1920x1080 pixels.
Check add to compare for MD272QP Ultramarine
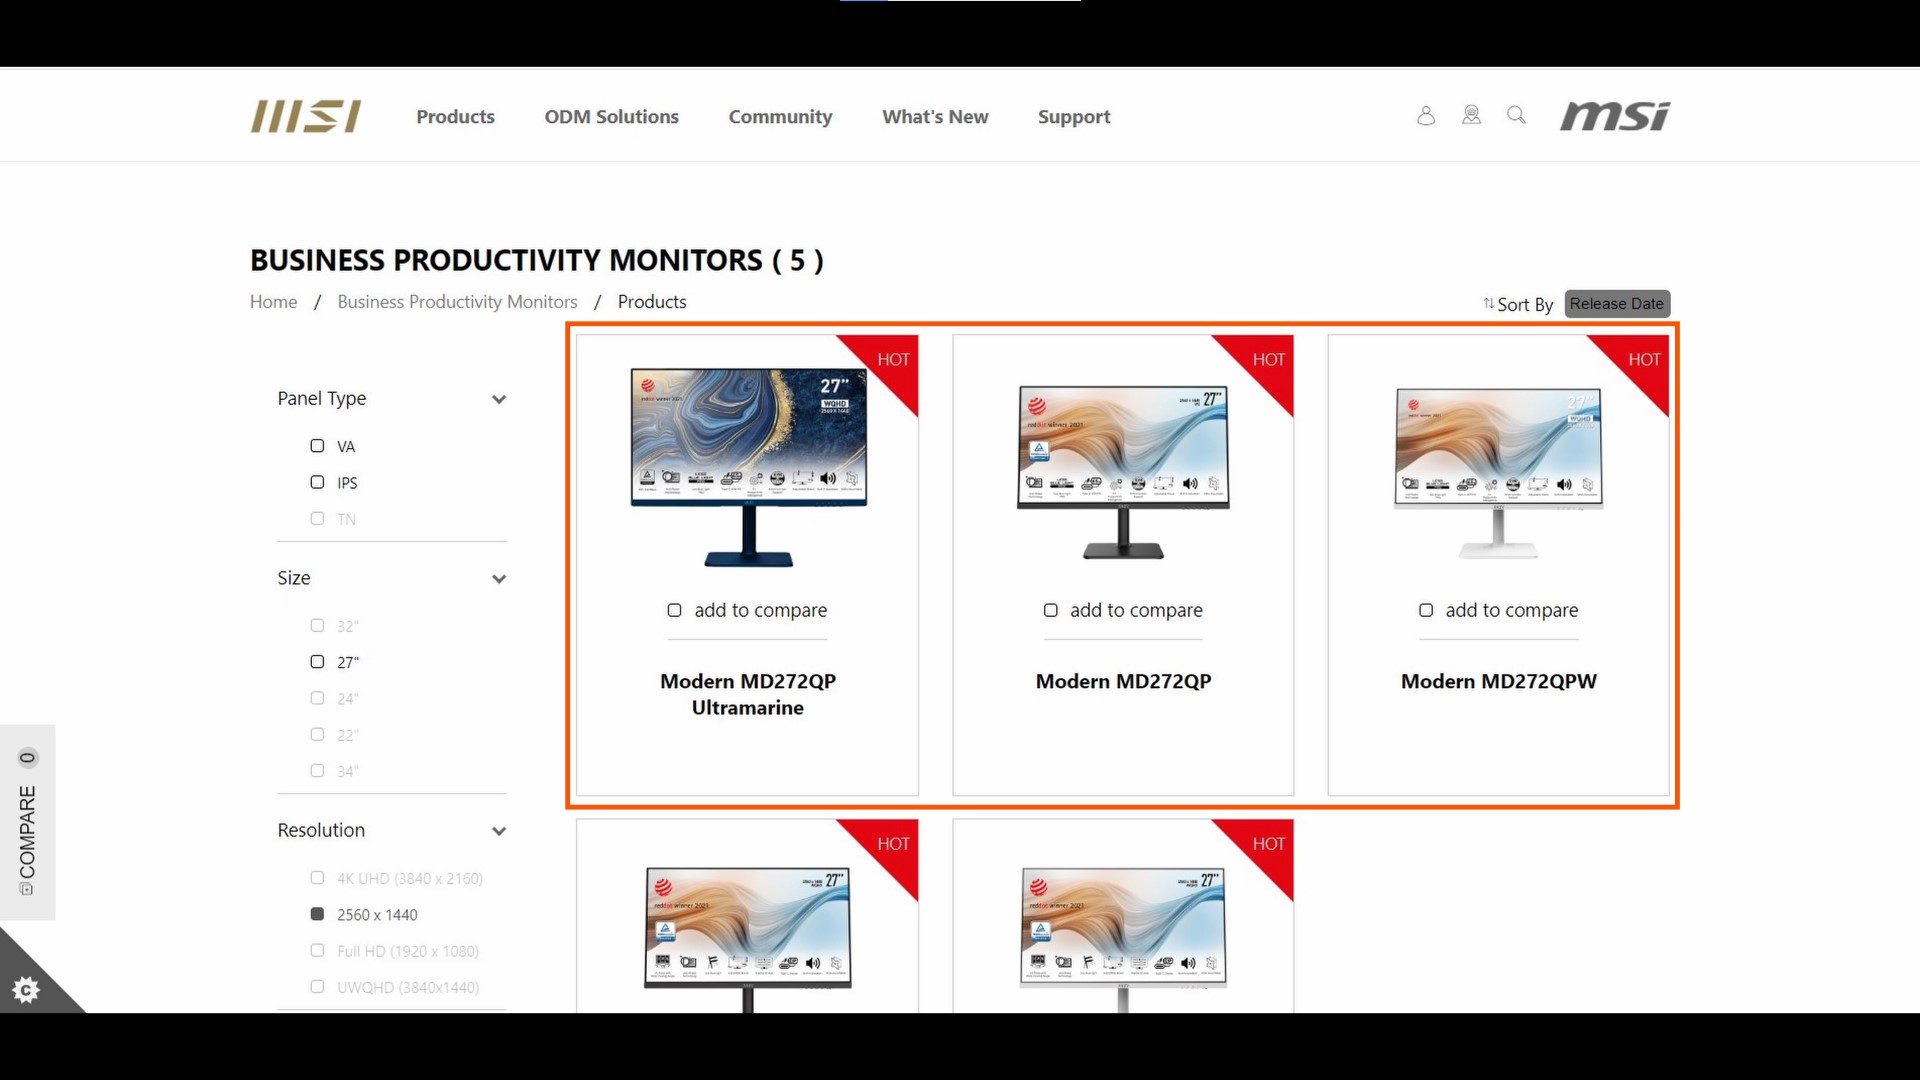click(674, 610)
